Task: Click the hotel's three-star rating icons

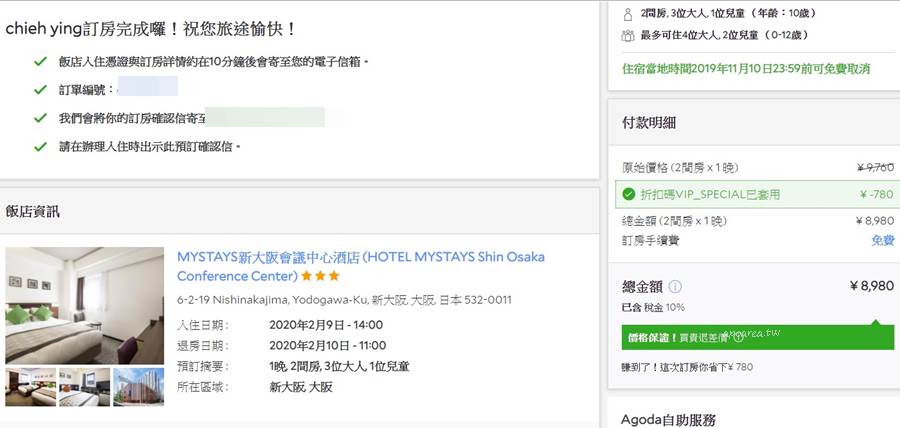Action: (x=320, y=277)
